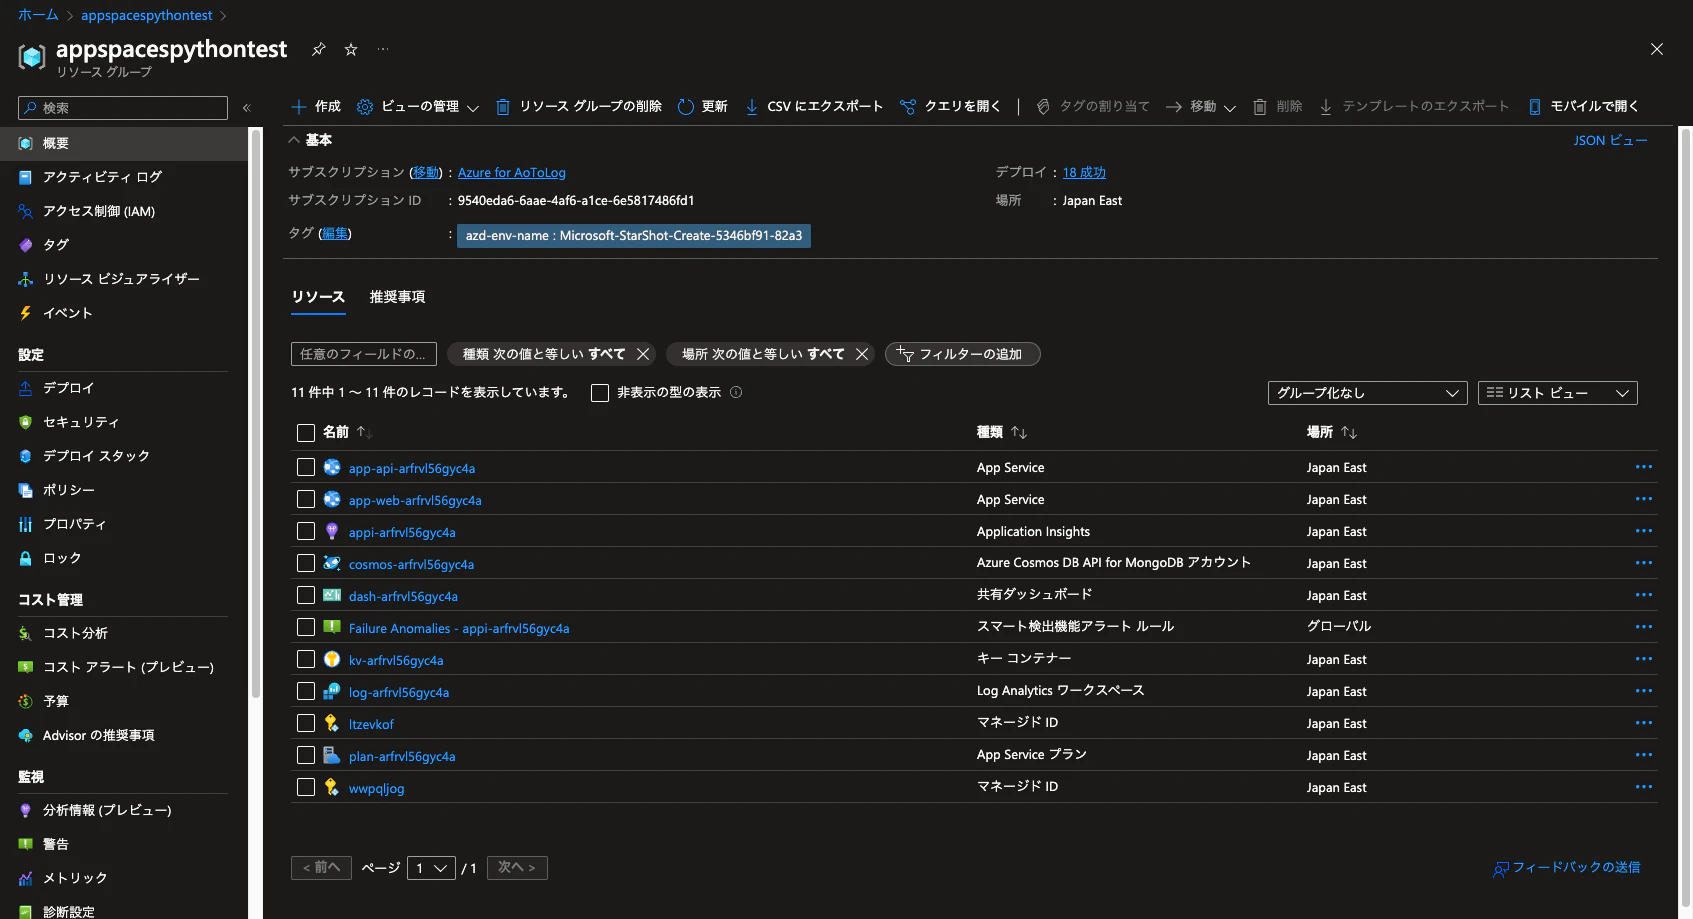Check the plan-arfrvl56gyc4a row checkbox
Image resolution: width=1693 pixels, height=919 pixels.
tap(306, 755)
